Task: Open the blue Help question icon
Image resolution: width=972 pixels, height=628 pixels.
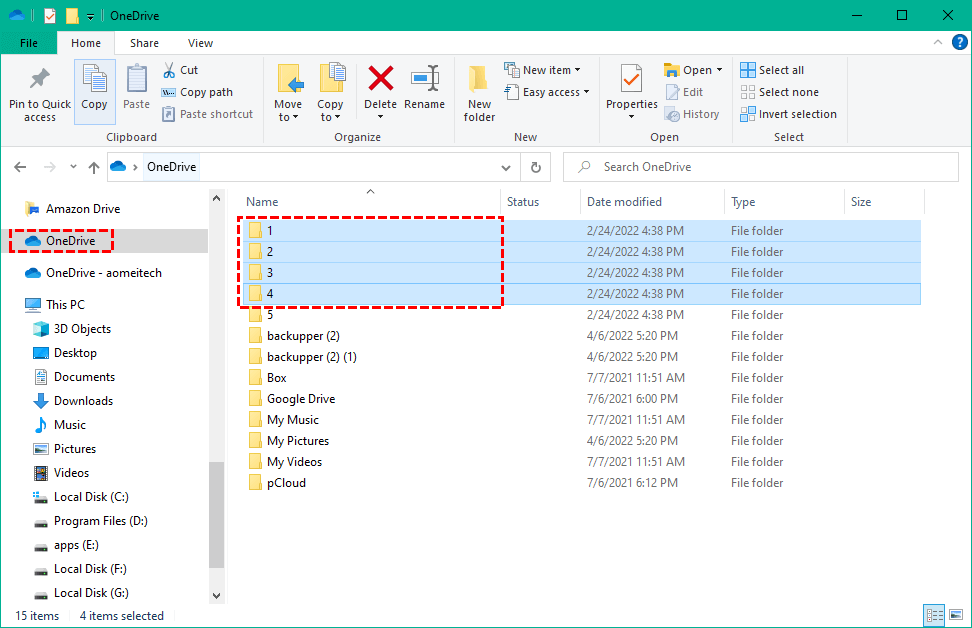Action: (x=959, y=42)
